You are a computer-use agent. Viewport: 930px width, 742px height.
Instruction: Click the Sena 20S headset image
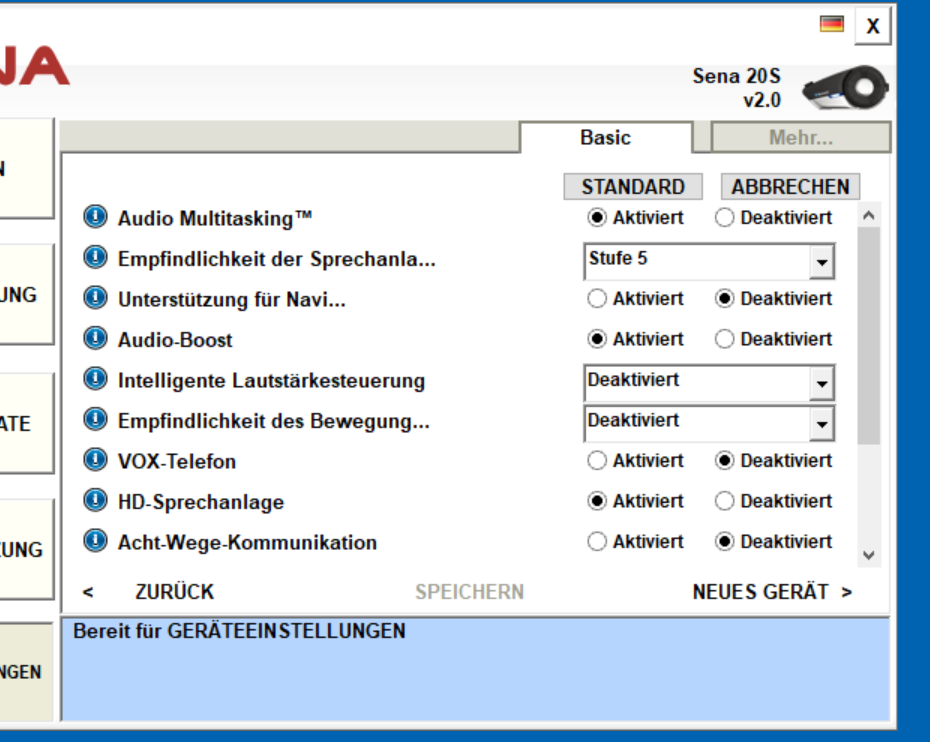[x=845, y=89]
